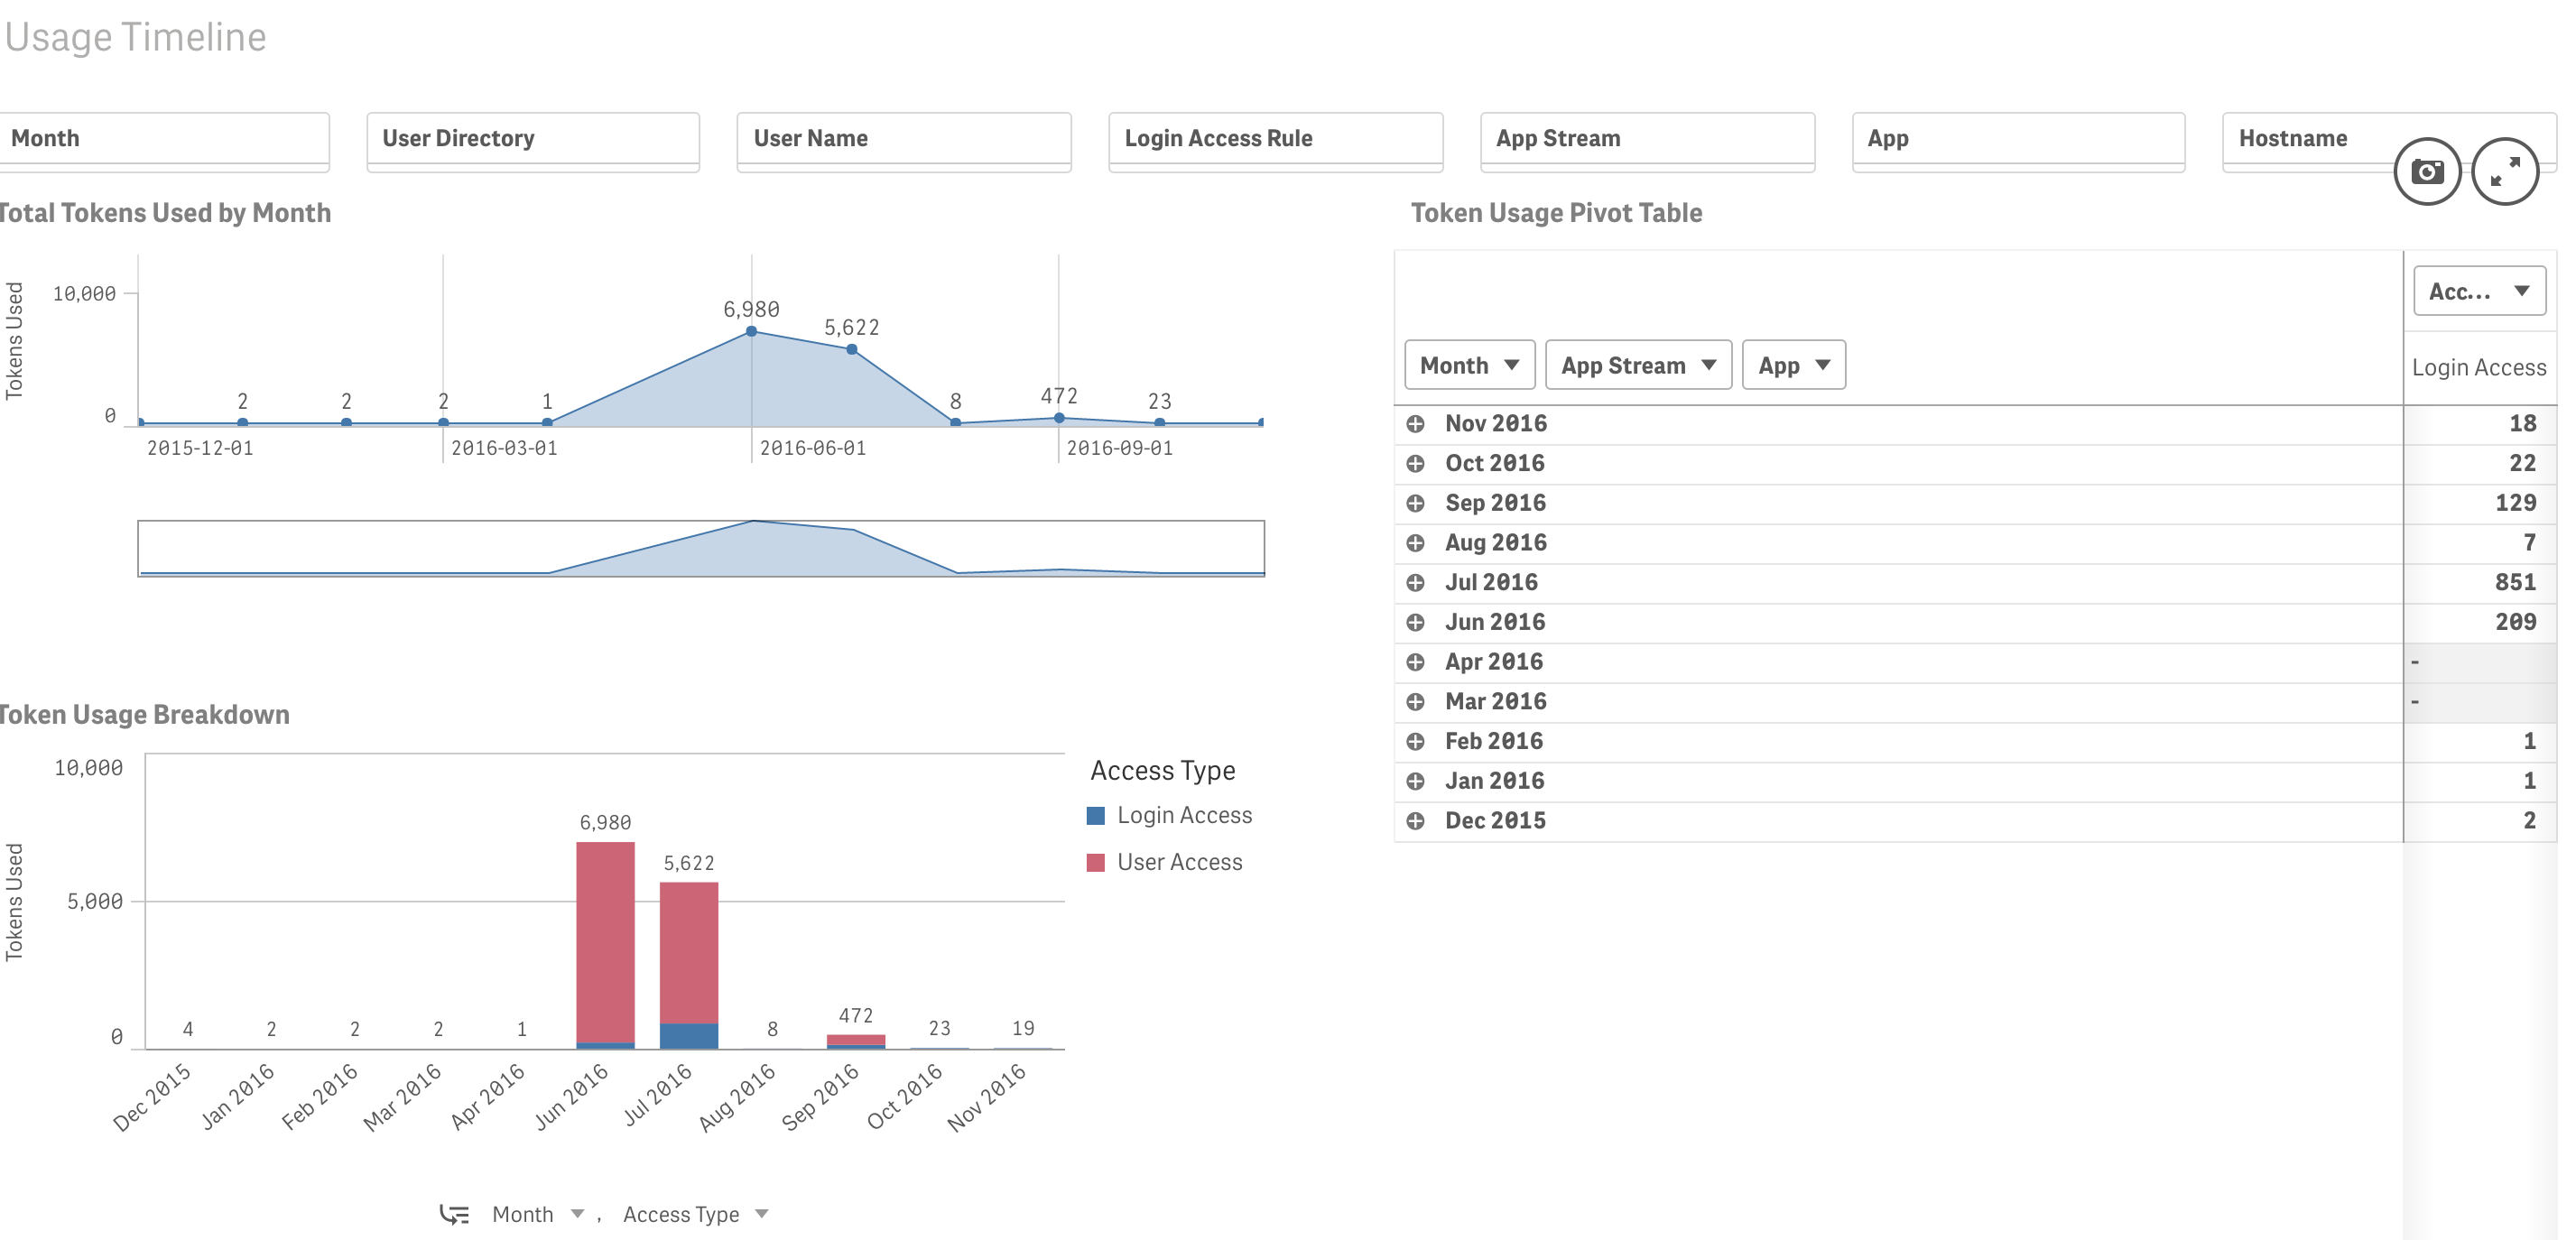Select User Access legend label
This screenshot has width=2576, height=1240.
pyautogui.click(x=1180, y=863)
